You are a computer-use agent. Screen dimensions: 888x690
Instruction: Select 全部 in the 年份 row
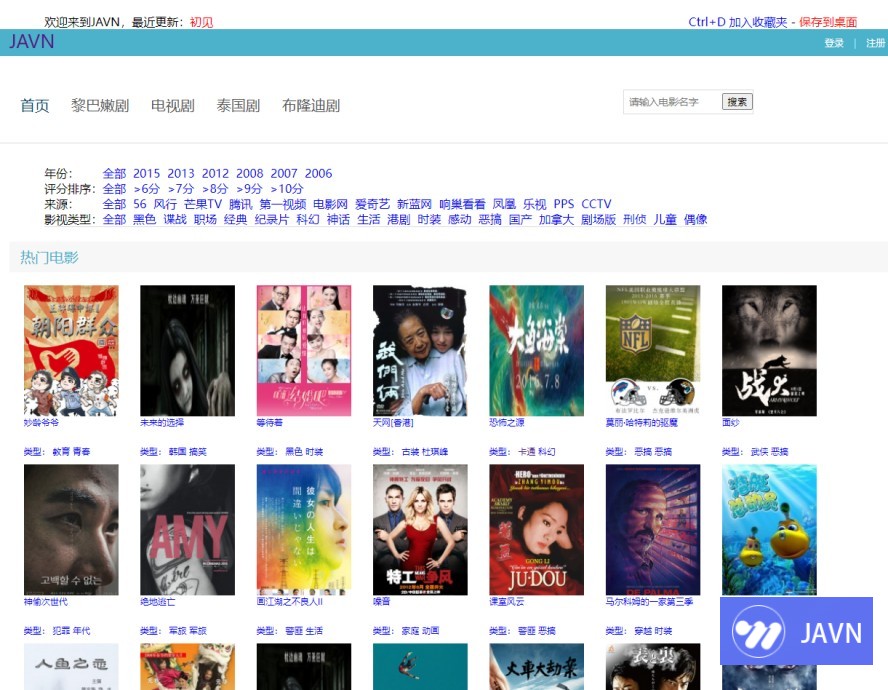pos(114,173)
